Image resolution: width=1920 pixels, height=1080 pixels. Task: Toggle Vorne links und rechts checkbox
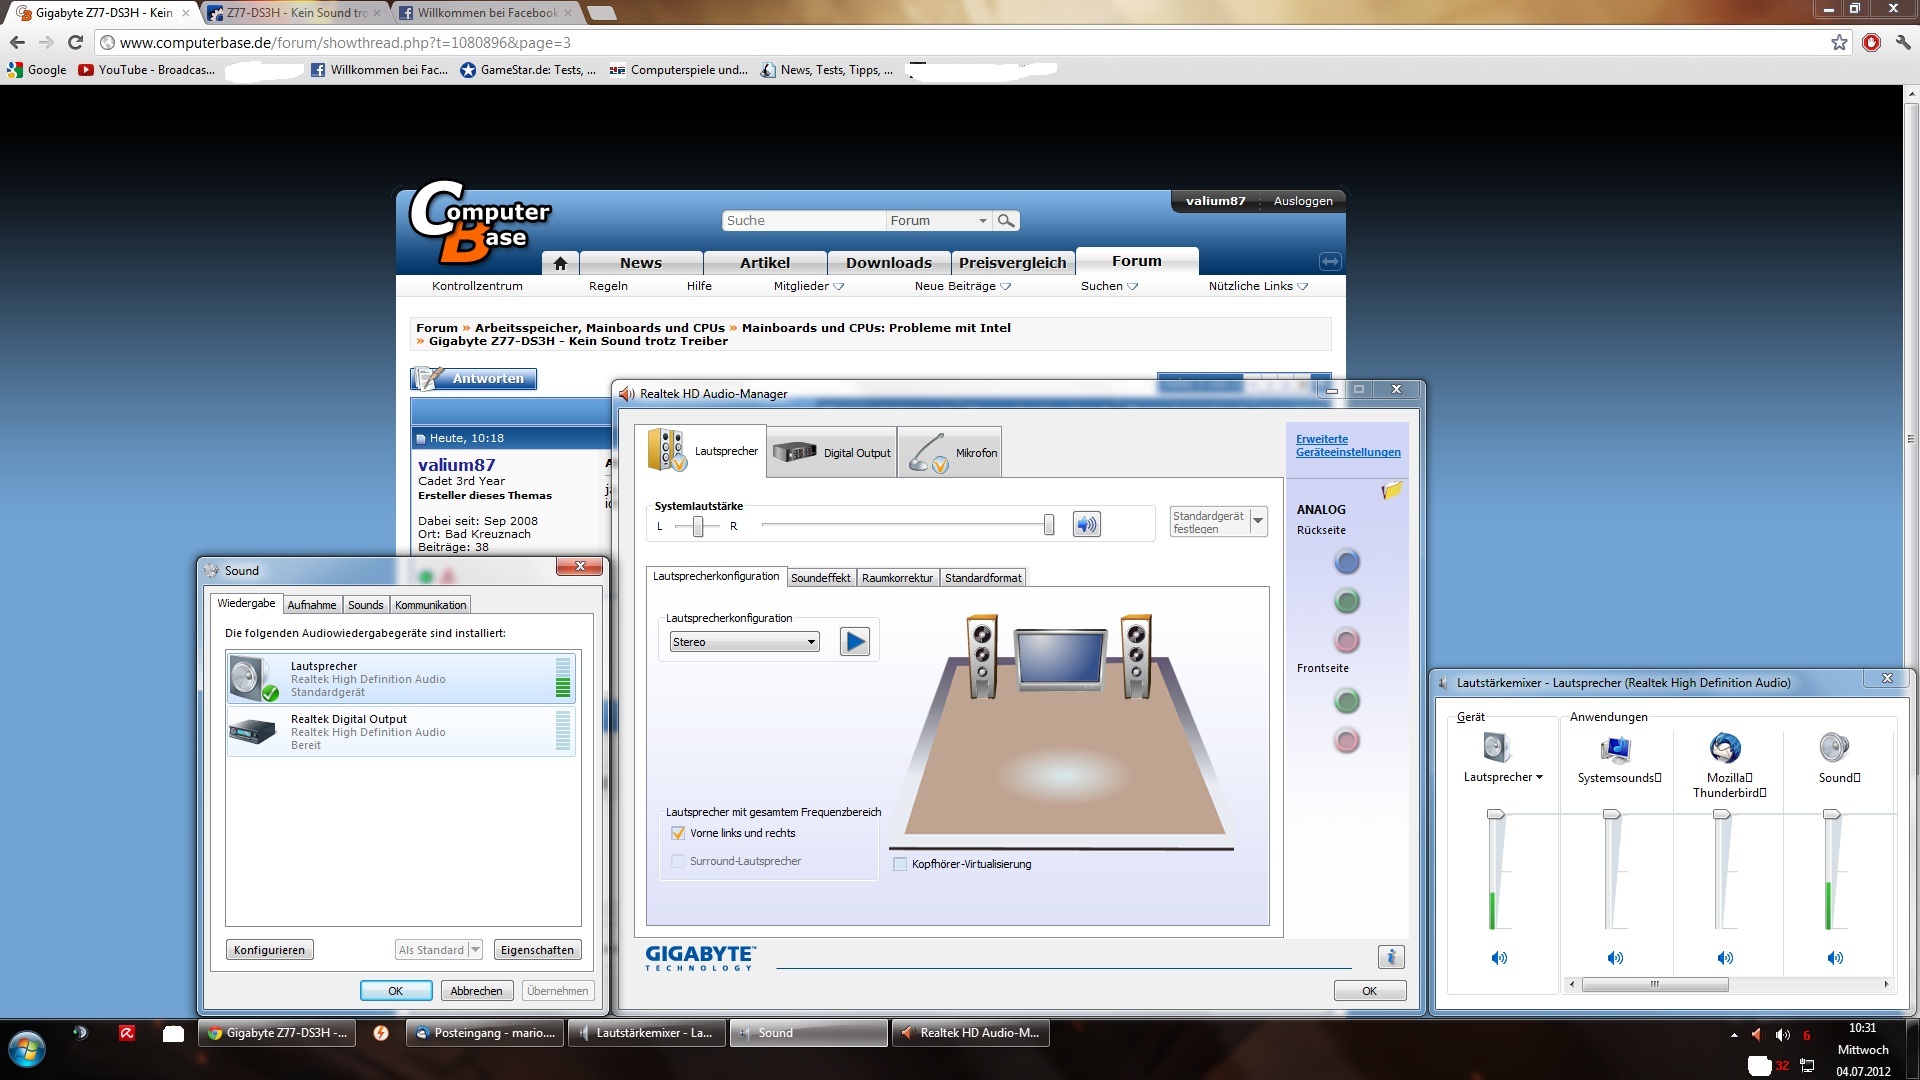pyautogui.click(x=678, y=833)
